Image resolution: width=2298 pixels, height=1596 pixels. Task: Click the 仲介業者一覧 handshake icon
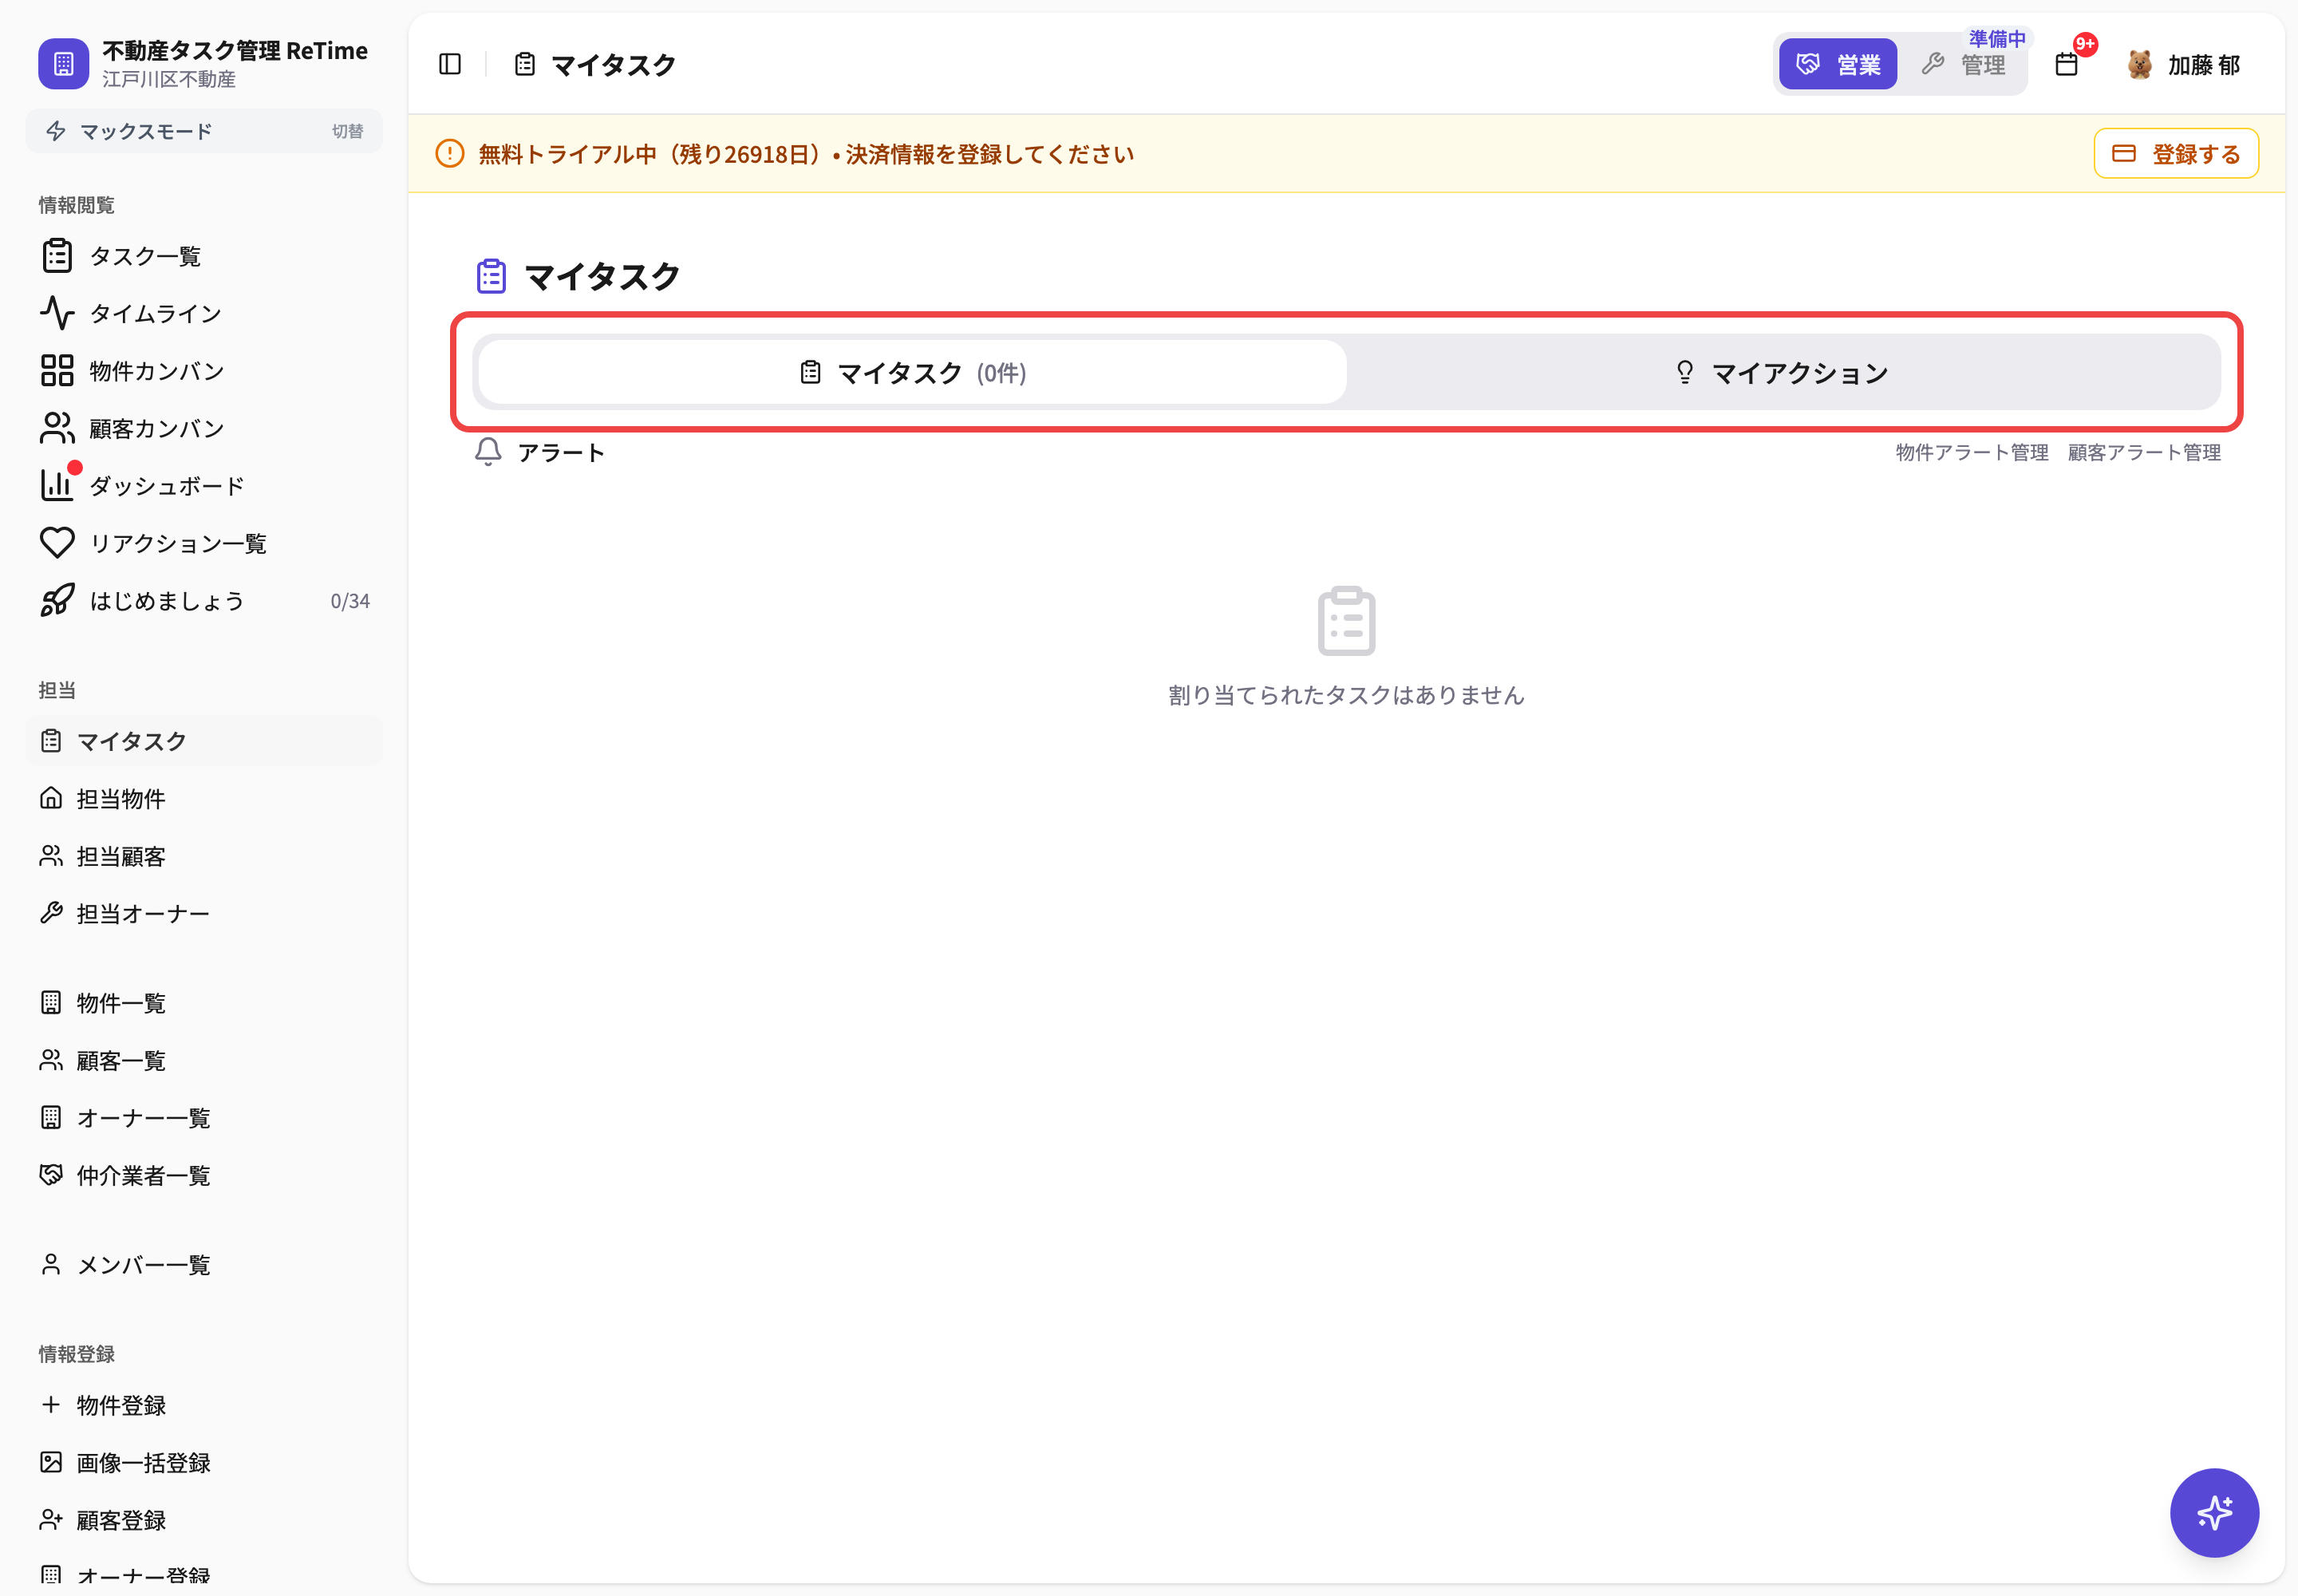tap(51, 1174)
